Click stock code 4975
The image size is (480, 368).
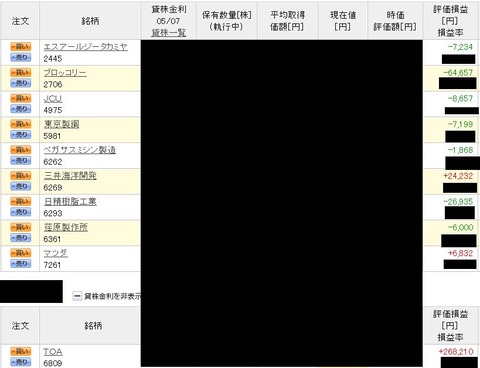pos(53,110)
